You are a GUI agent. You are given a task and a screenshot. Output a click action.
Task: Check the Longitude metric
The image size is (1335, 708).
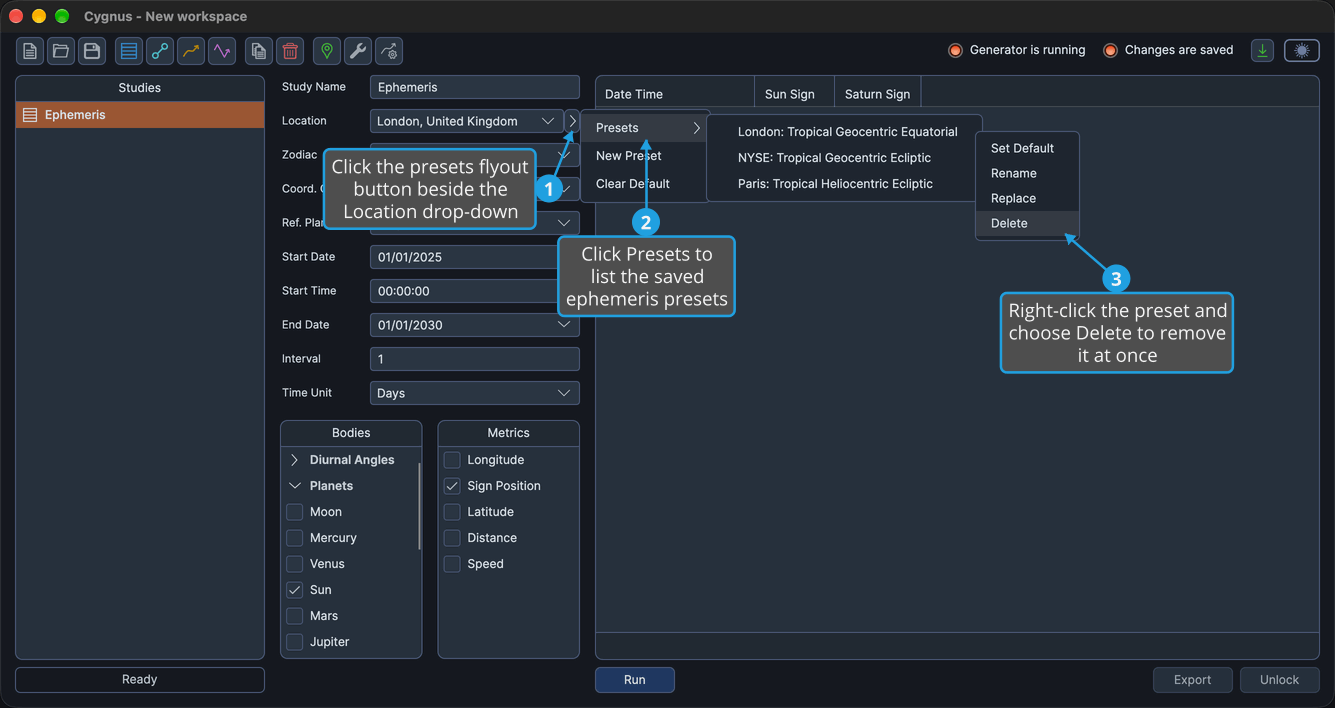tap(452, 460)
